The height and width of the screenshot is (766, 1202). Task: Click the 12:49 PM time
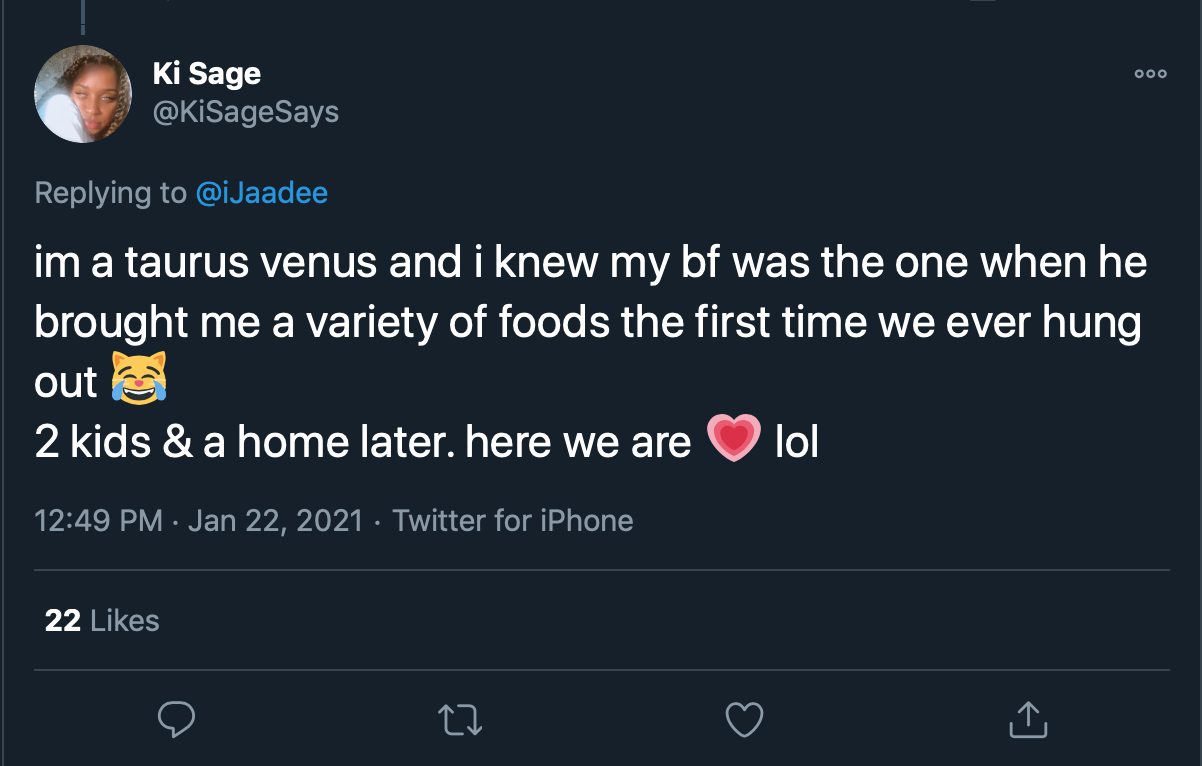click(98, 520)
